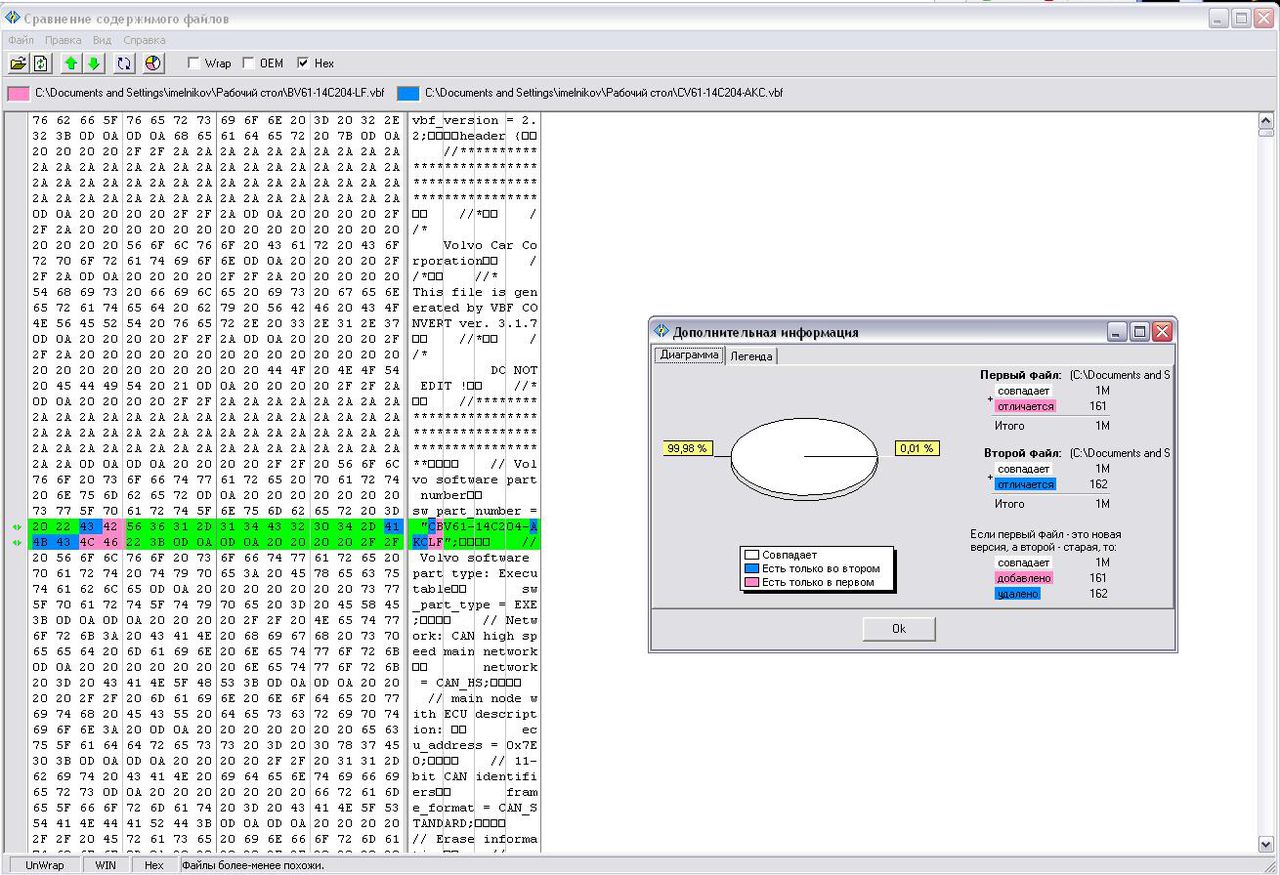Click the white 'Совпадает' legend swatch

coord(752,554)
